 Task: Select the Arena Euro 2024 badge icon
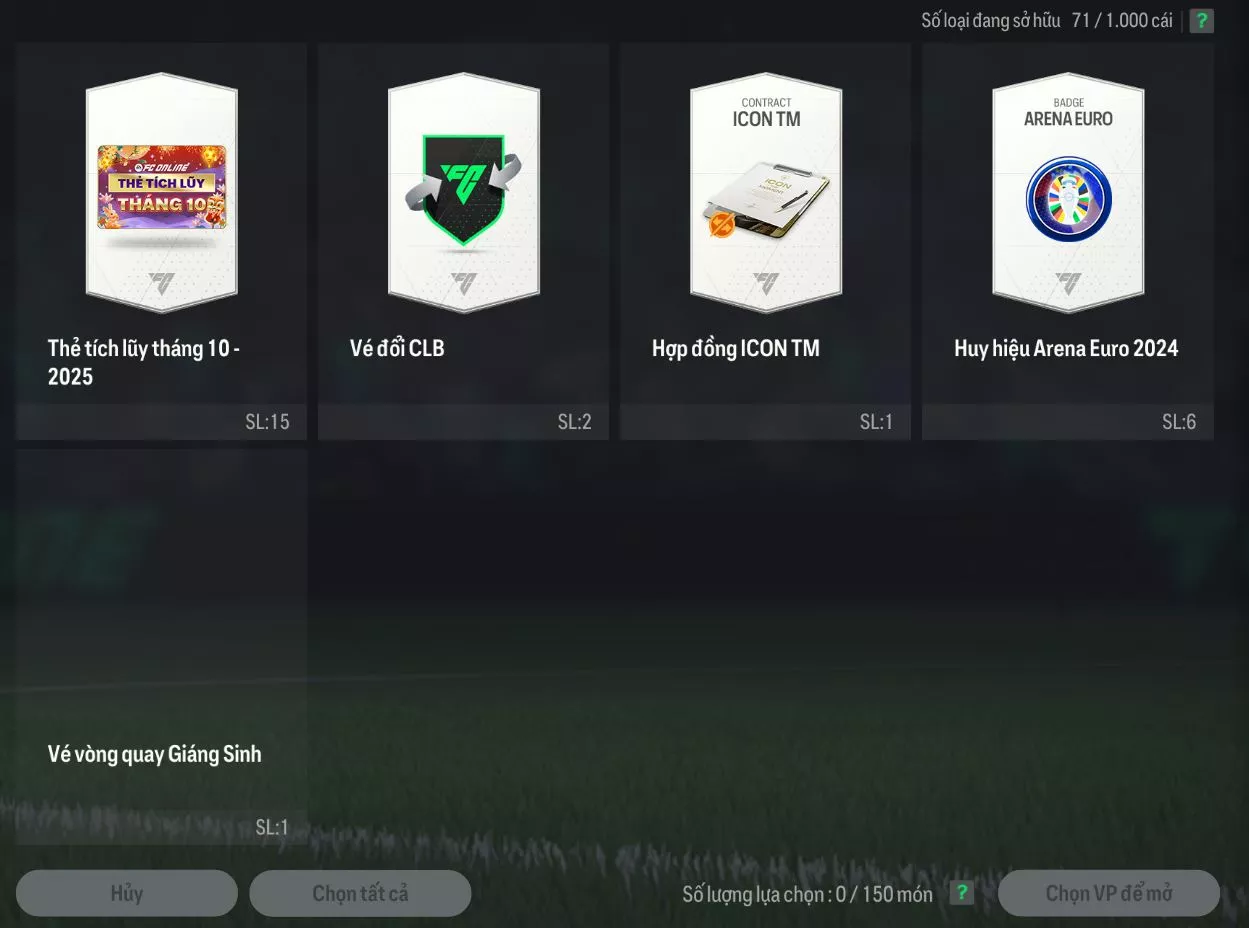[x=1068, y=200]
